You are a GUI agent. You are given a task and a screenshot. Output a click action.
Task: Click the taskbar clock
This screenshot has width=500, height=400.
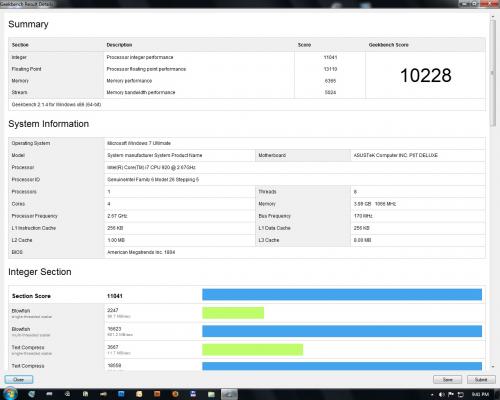481,394
